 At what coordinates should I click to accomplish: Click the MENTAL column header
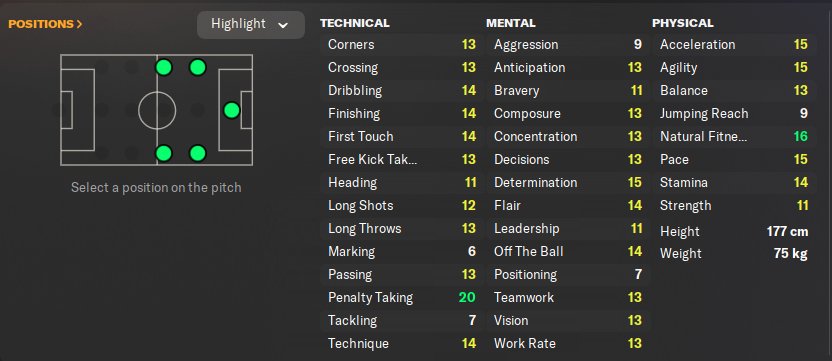(510, 23)
